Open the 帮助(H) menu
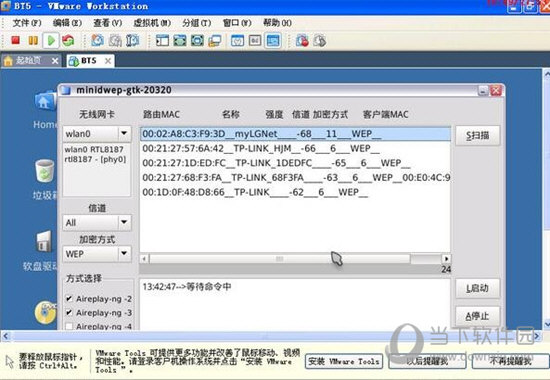 click(x=277, y=23)
